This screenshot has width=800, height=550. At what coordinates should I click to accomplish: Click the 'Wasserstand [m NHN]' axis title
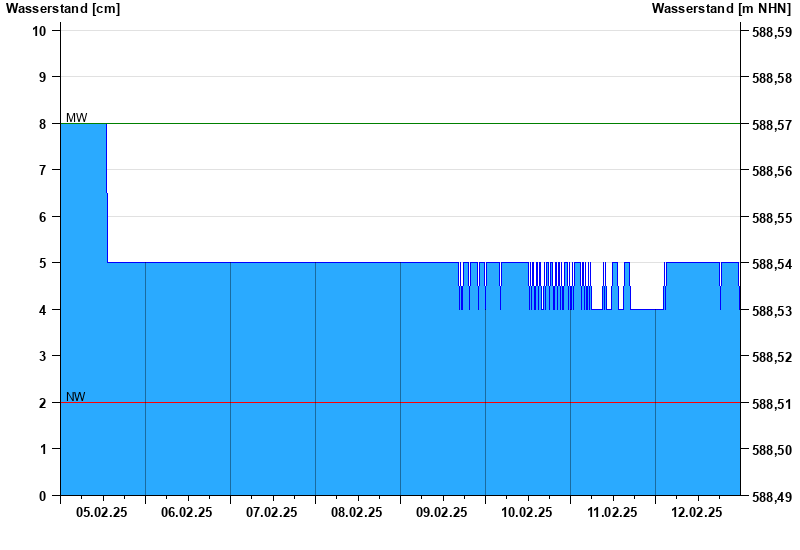coord(721,9)
